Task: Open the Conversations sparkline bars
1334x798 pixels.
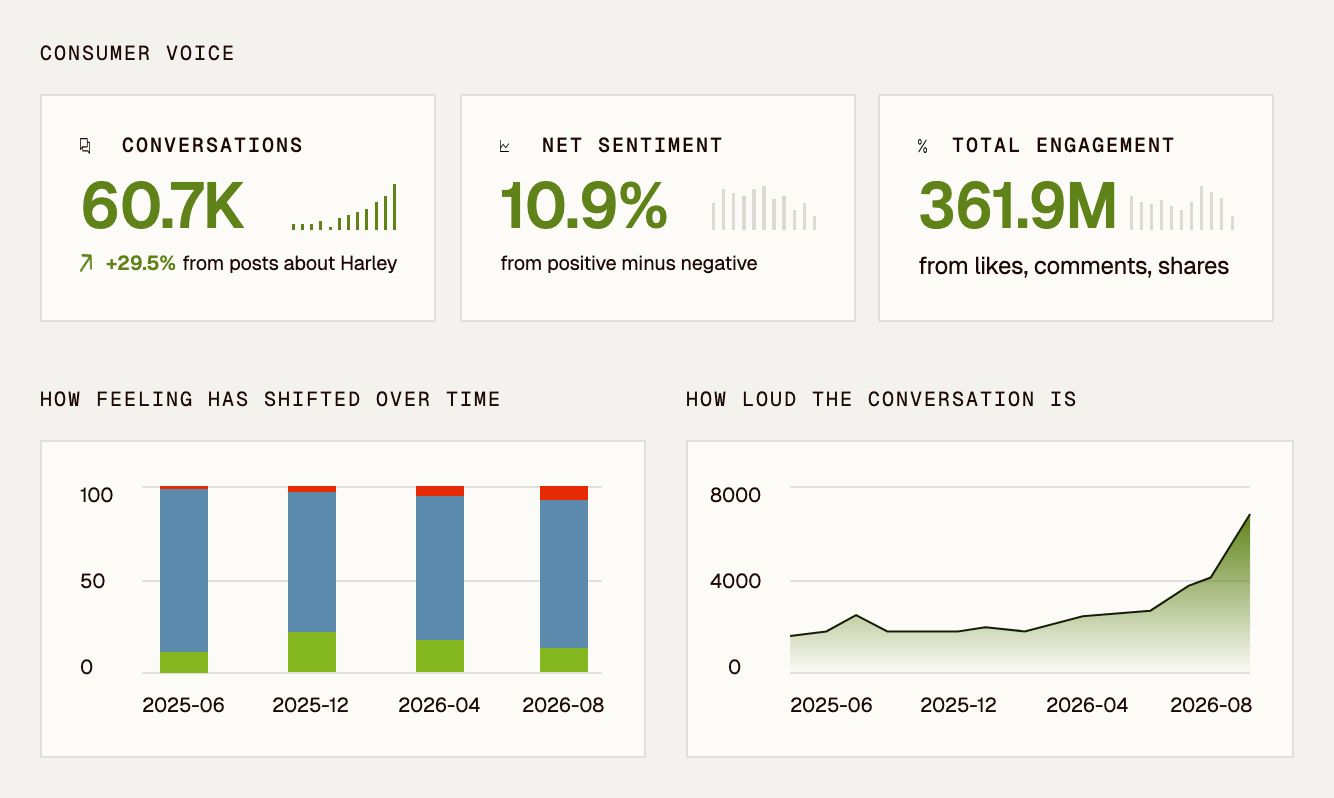Action: click(x=344, y=207)
